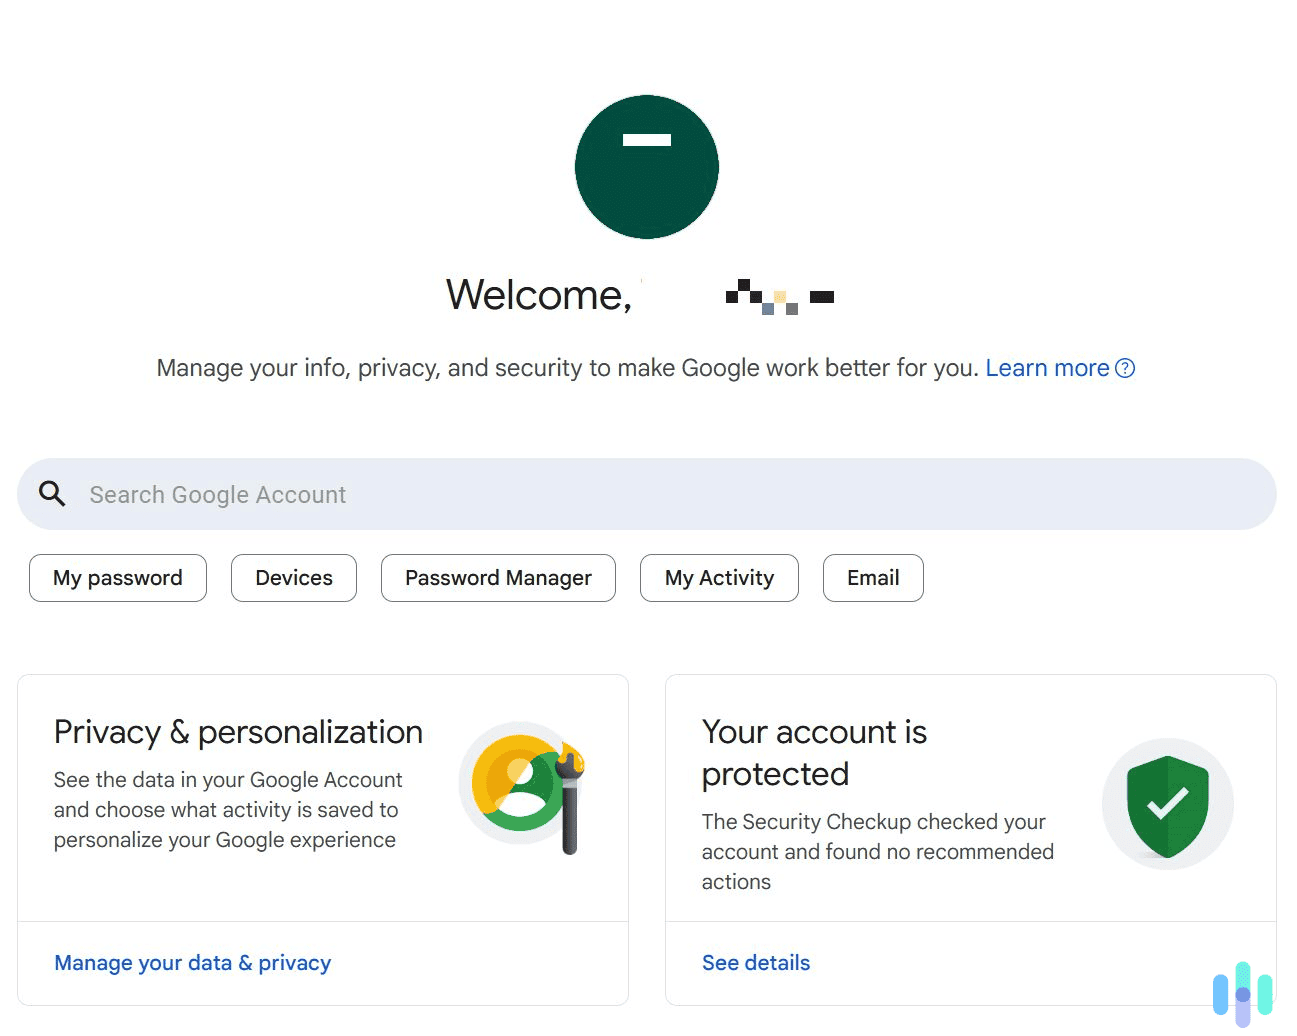Screen dimensions: 1297x1036
Task: Open Password Manager from the suggestion chips
Action: (497, 577)
